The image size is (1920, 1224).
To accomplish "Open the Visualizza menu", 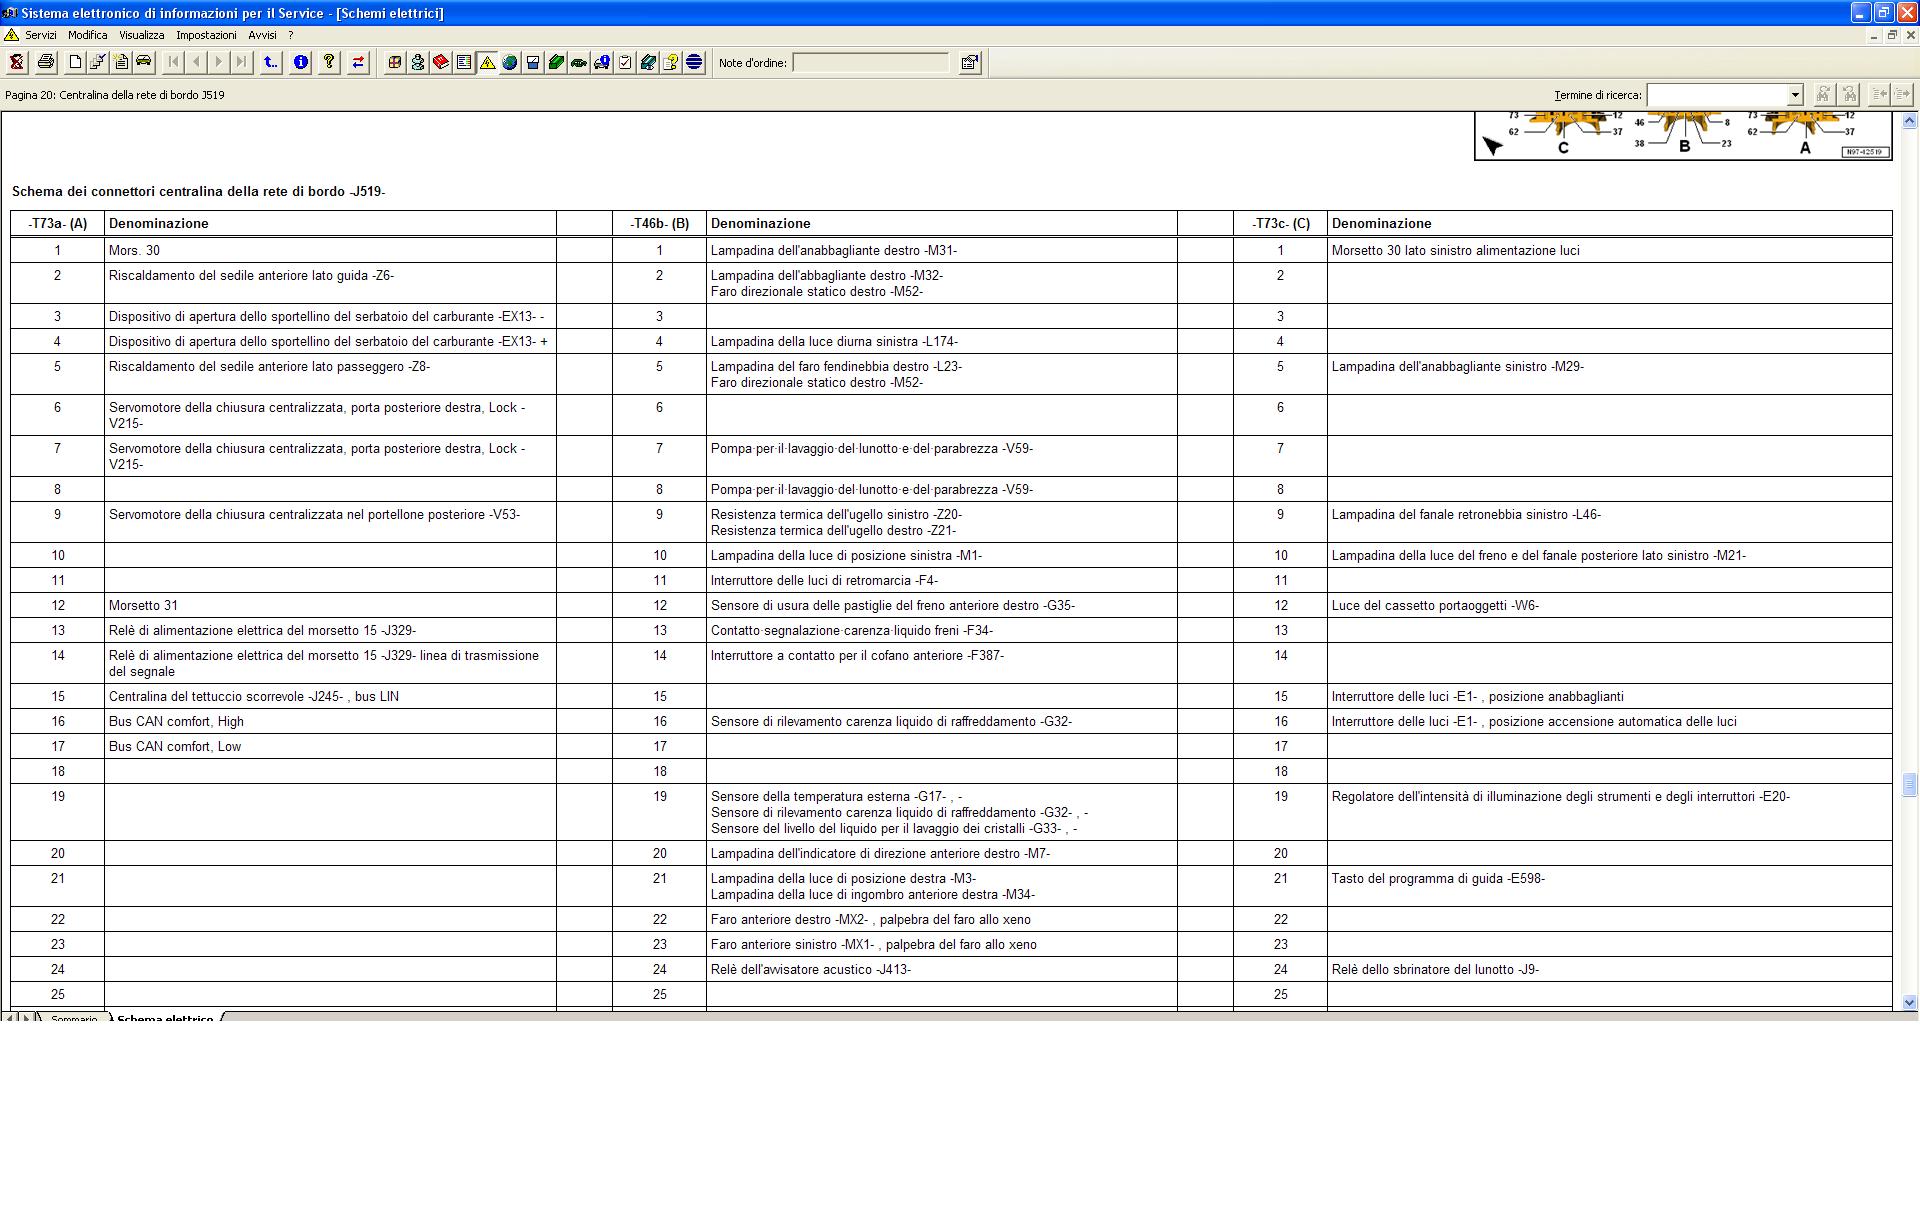I will click(x=142, y=35).
